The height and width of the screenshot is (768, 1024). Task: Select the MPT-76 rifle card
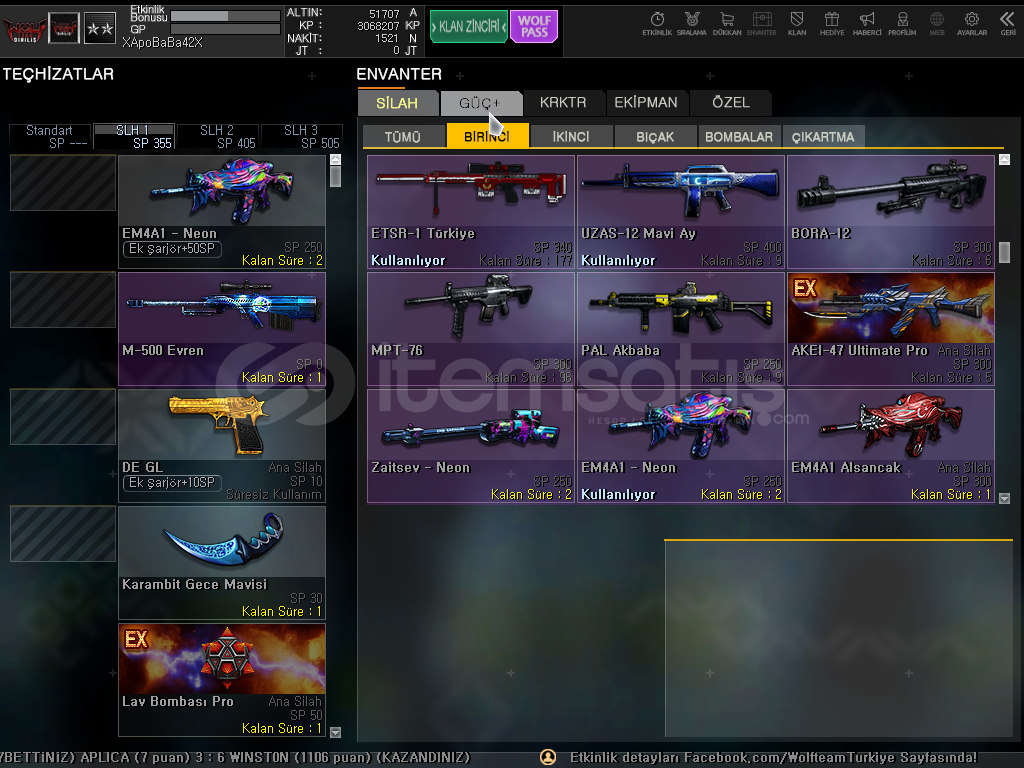pos(471,328)
